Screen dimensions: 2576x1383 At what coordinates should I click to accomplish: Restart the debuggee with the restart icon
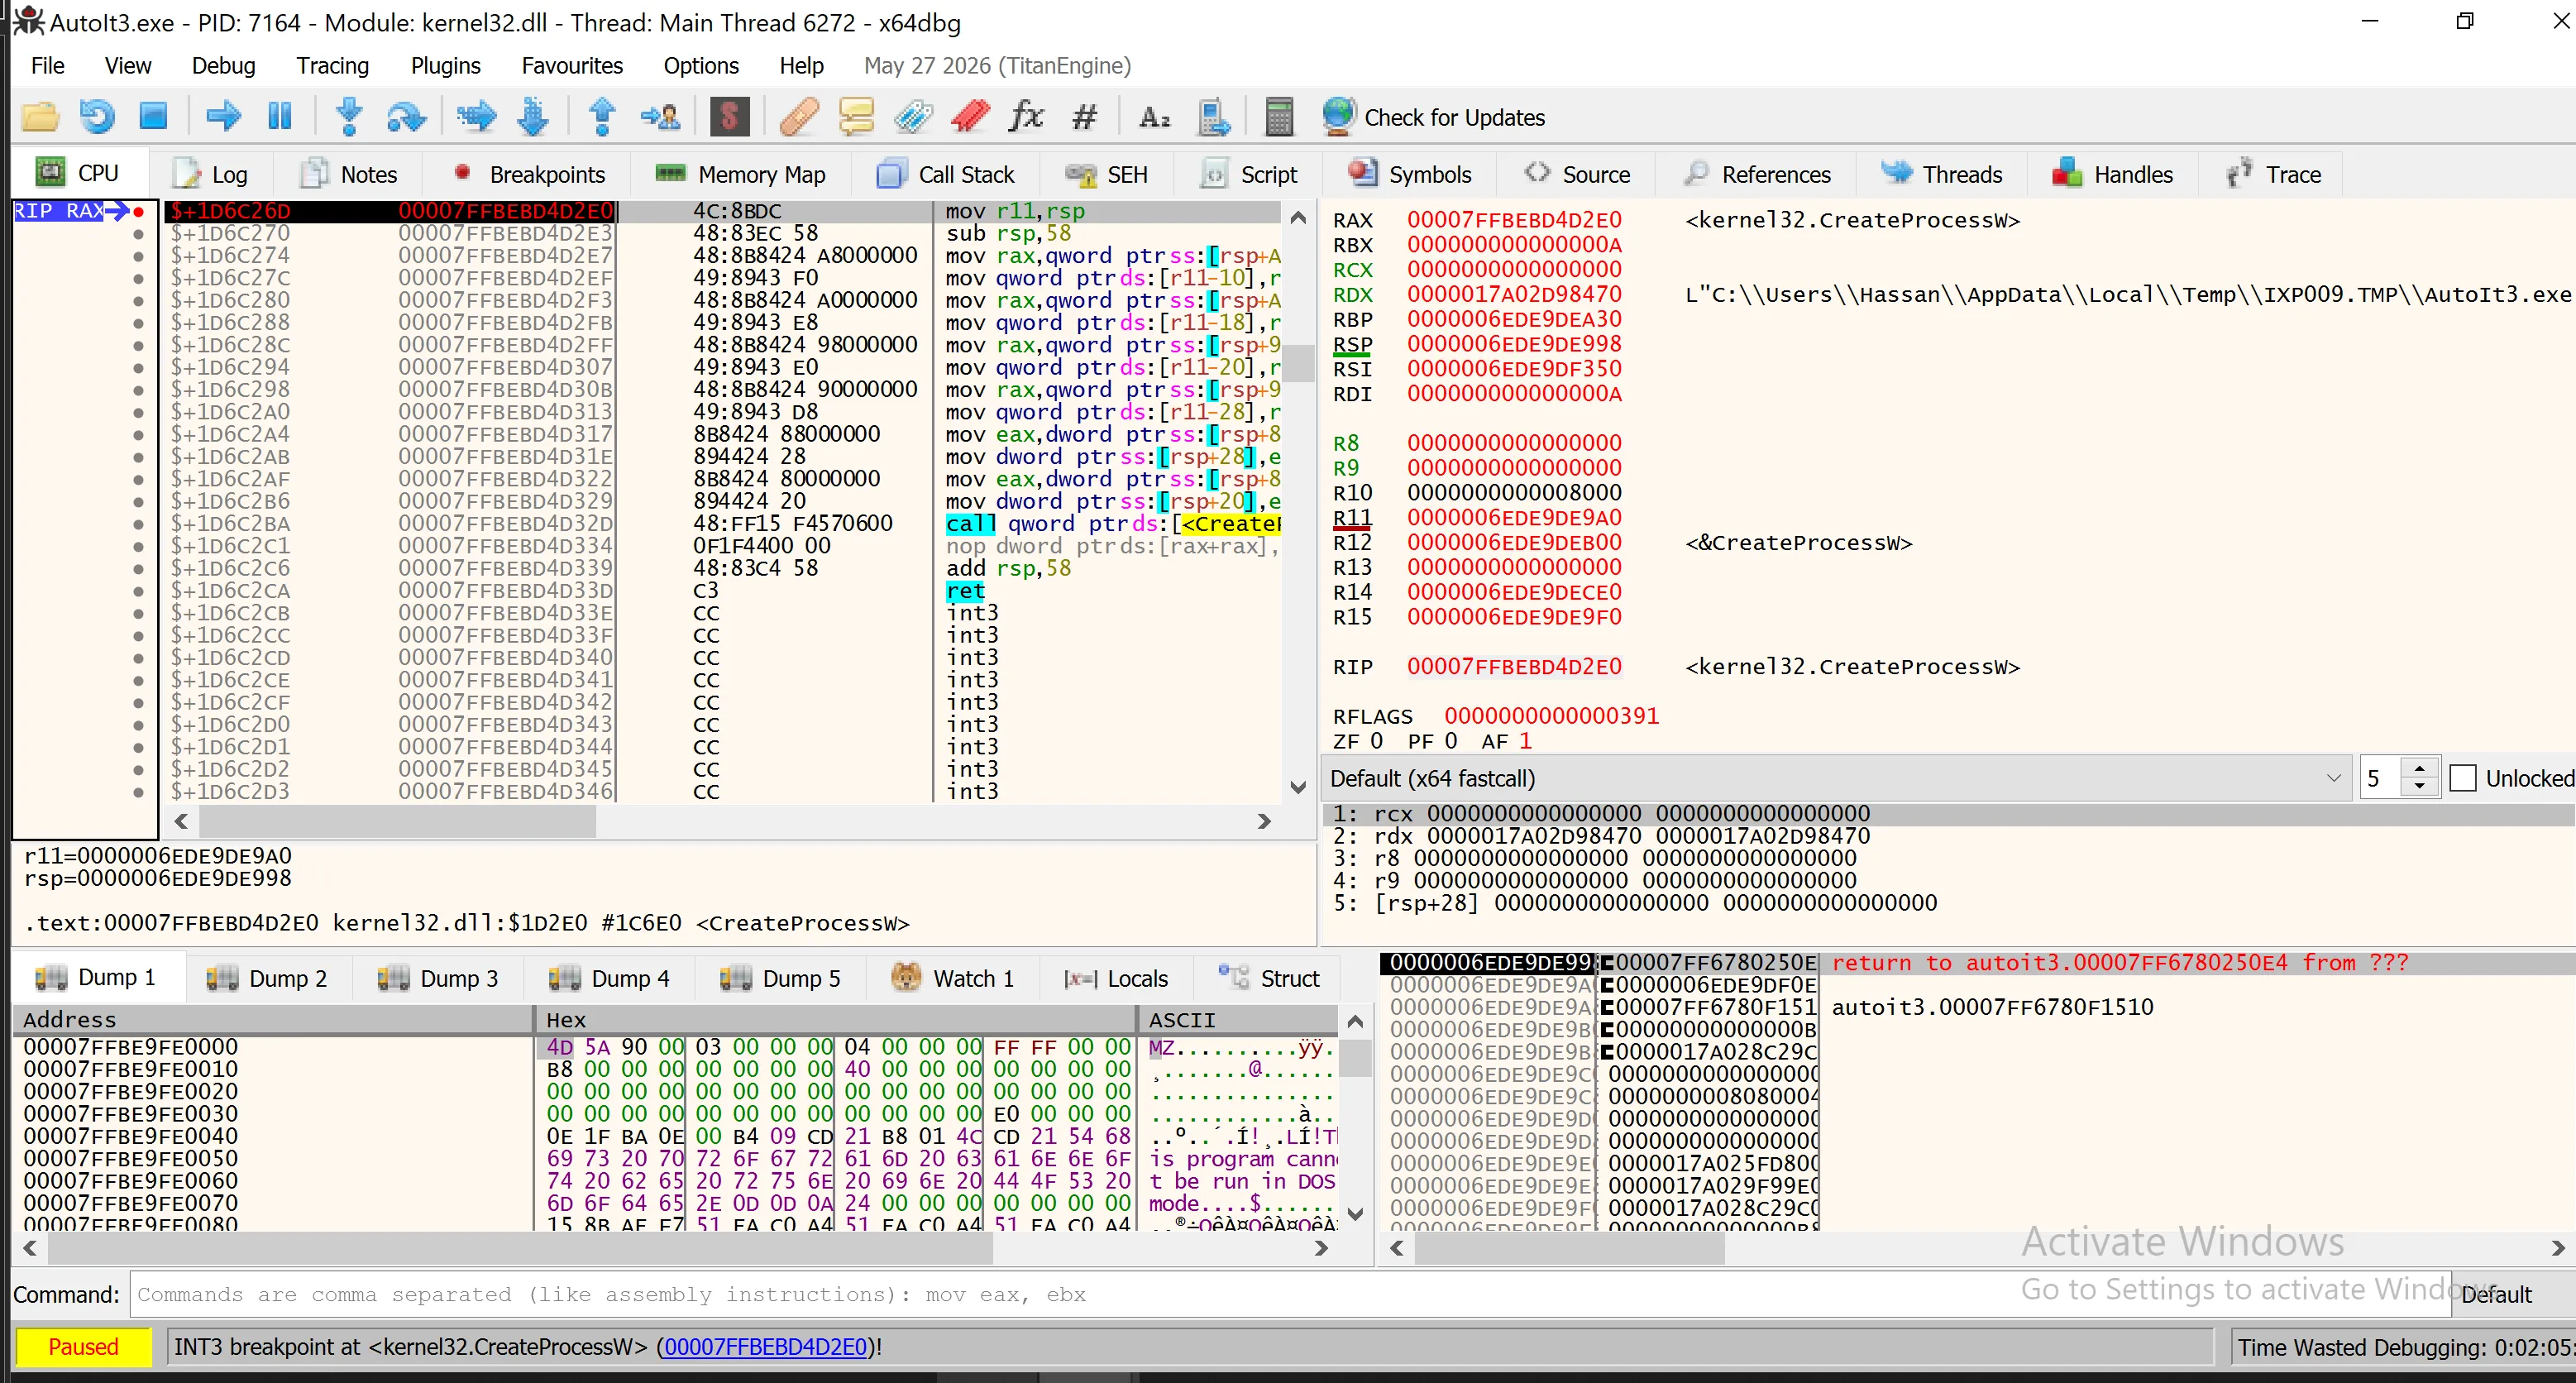pos(97,117)
